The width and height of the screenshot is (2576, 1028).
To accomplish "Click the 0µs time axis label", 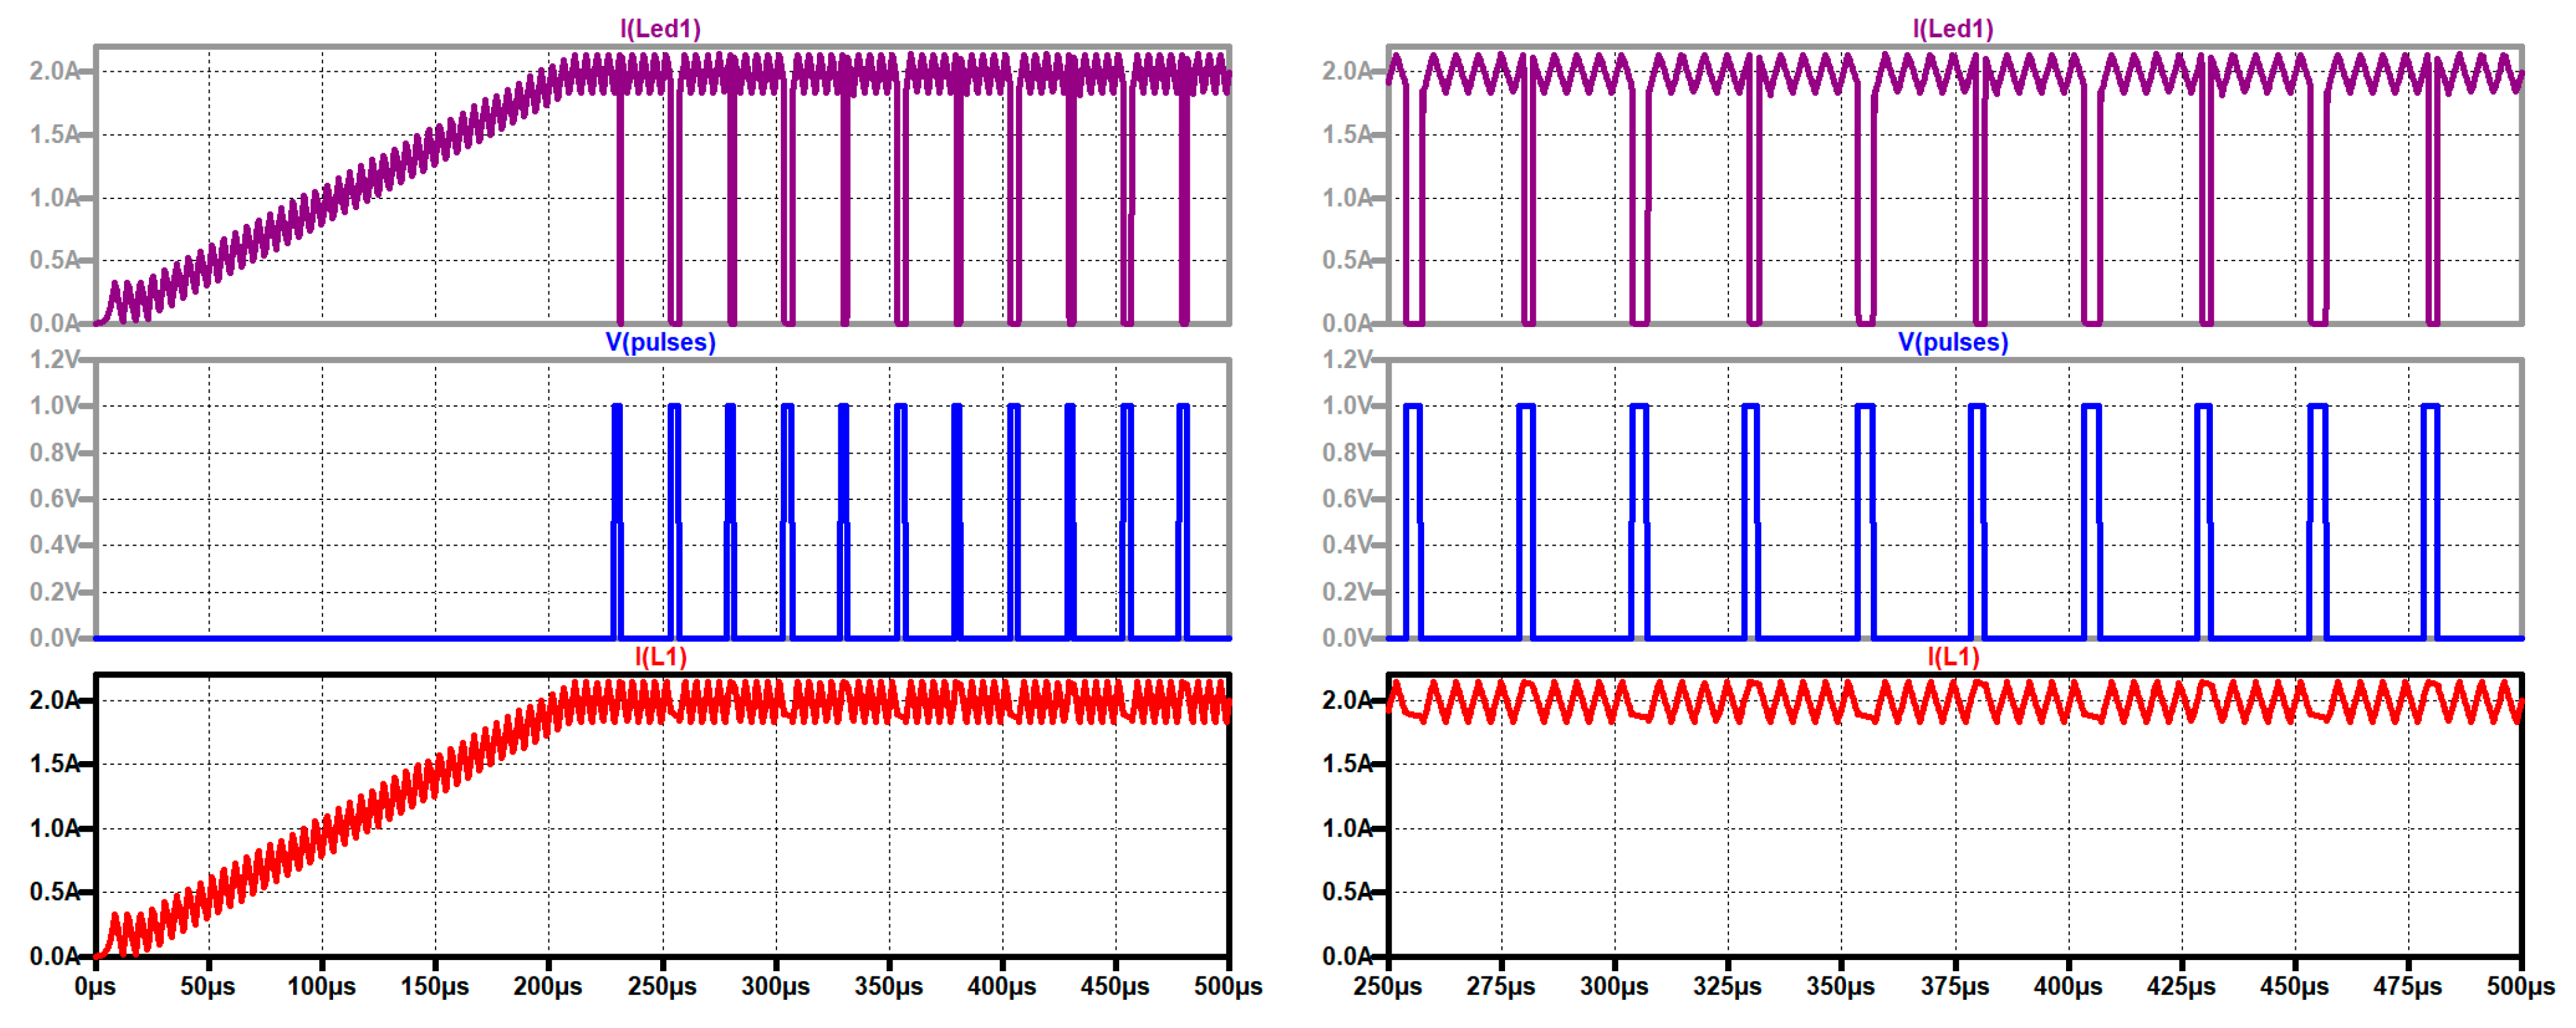I will tap(95, 986).
